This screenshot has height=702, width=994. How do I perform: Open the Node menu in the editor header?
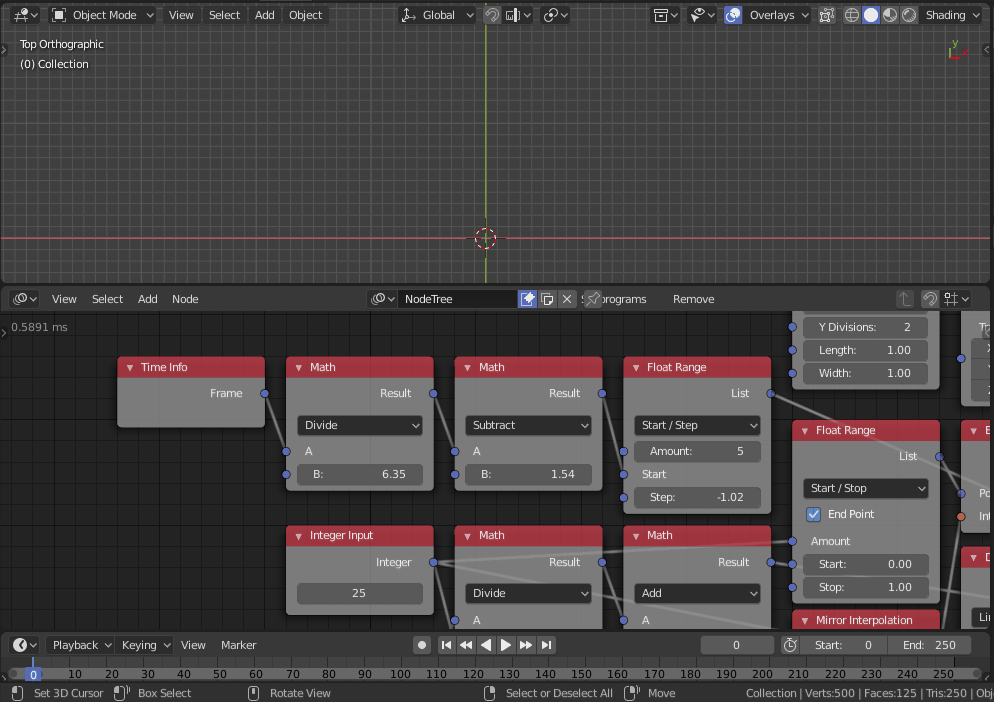coord(185,298)
